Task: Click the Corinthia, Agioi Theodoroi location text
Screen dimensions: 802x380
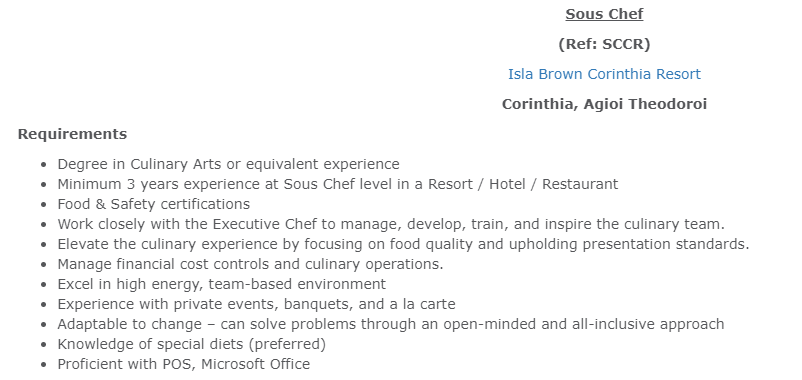Action: pyautogui.click(x=604, y=104)
